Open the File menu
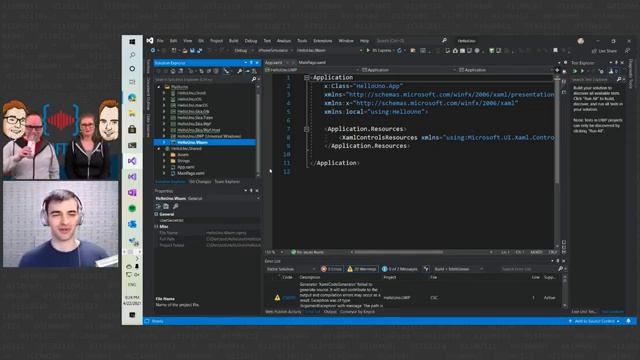The height and width of the screenshot is (360, 640). [x=160, y=41]
